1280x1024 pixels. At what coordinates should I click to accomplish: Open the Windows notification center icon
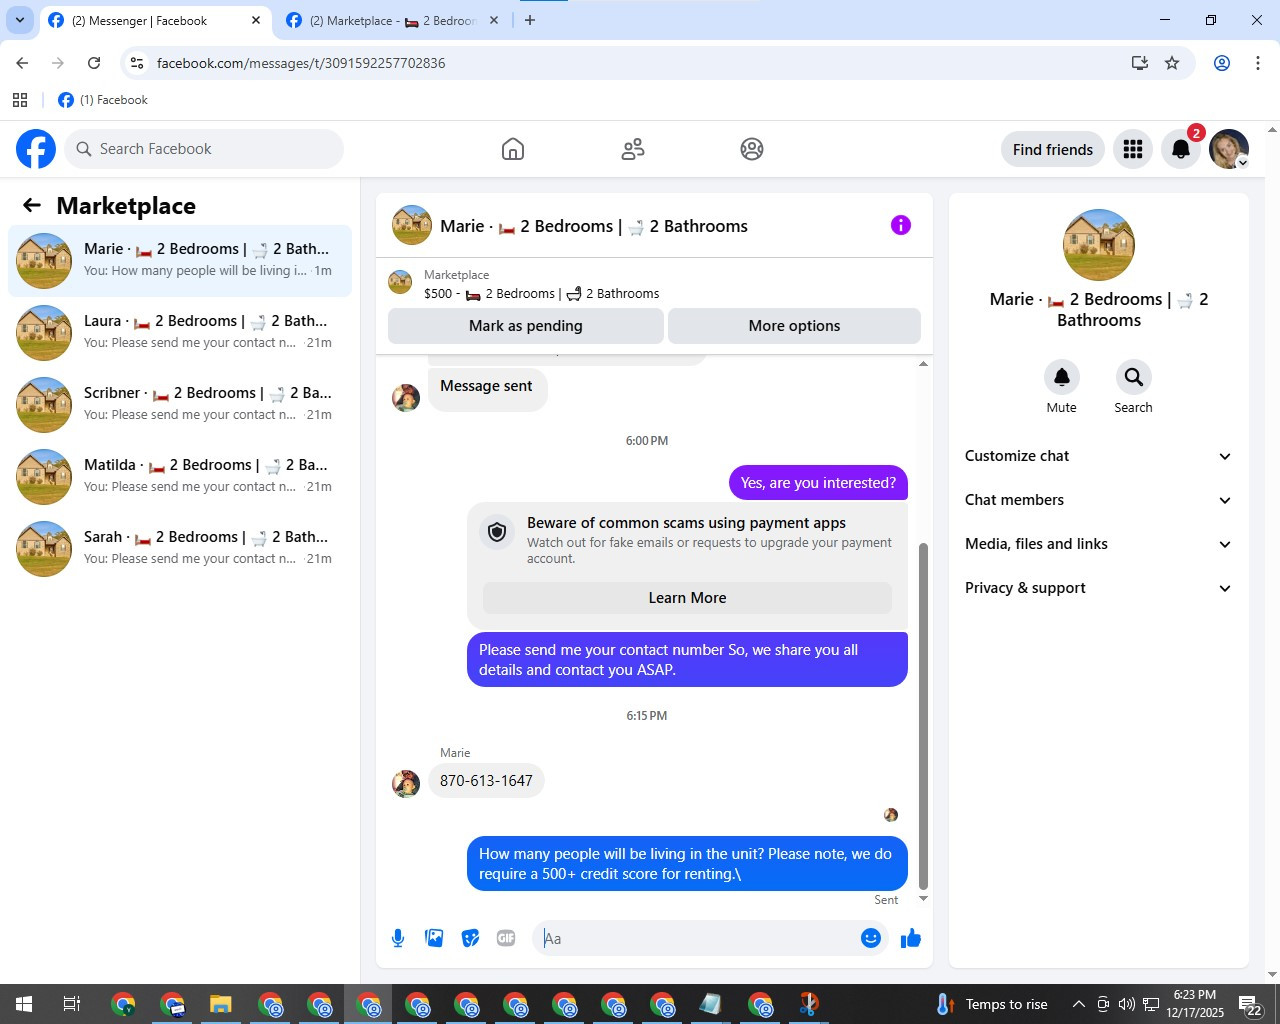(1250, 1005)
